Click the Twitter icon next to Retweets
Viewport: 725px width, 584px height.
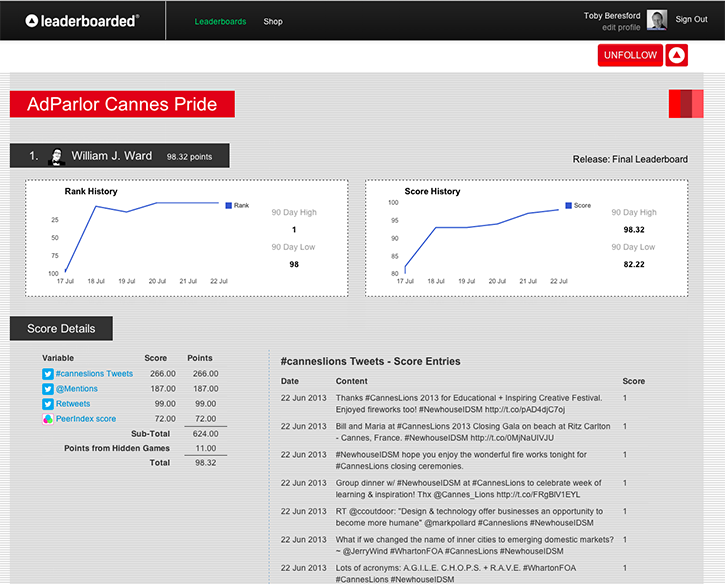47,404
